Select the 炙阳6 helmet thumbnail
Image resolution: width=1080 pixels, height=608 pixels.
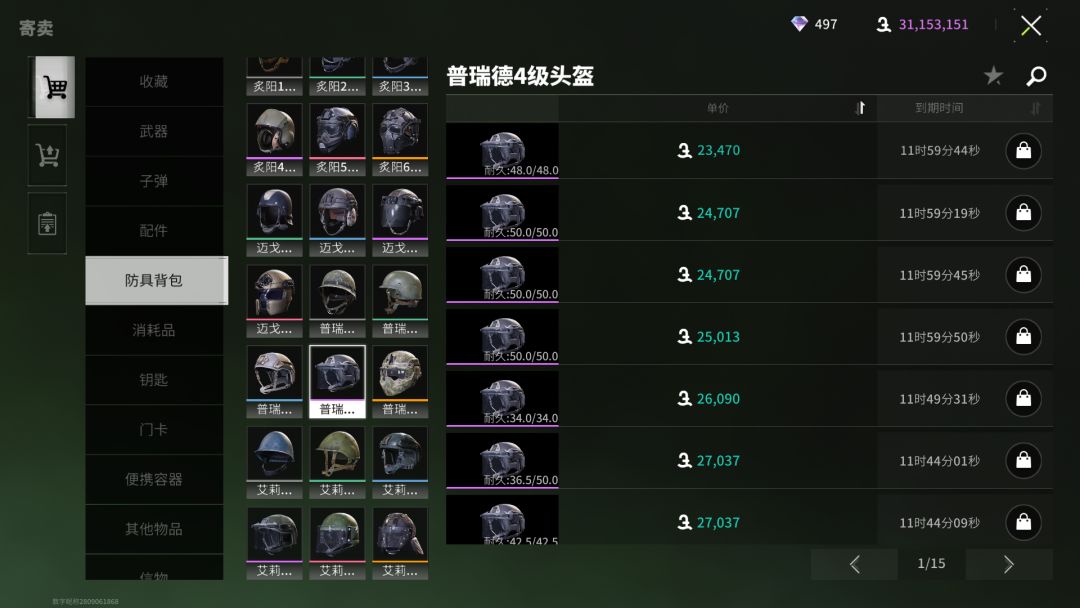click(x=400, y=139)
